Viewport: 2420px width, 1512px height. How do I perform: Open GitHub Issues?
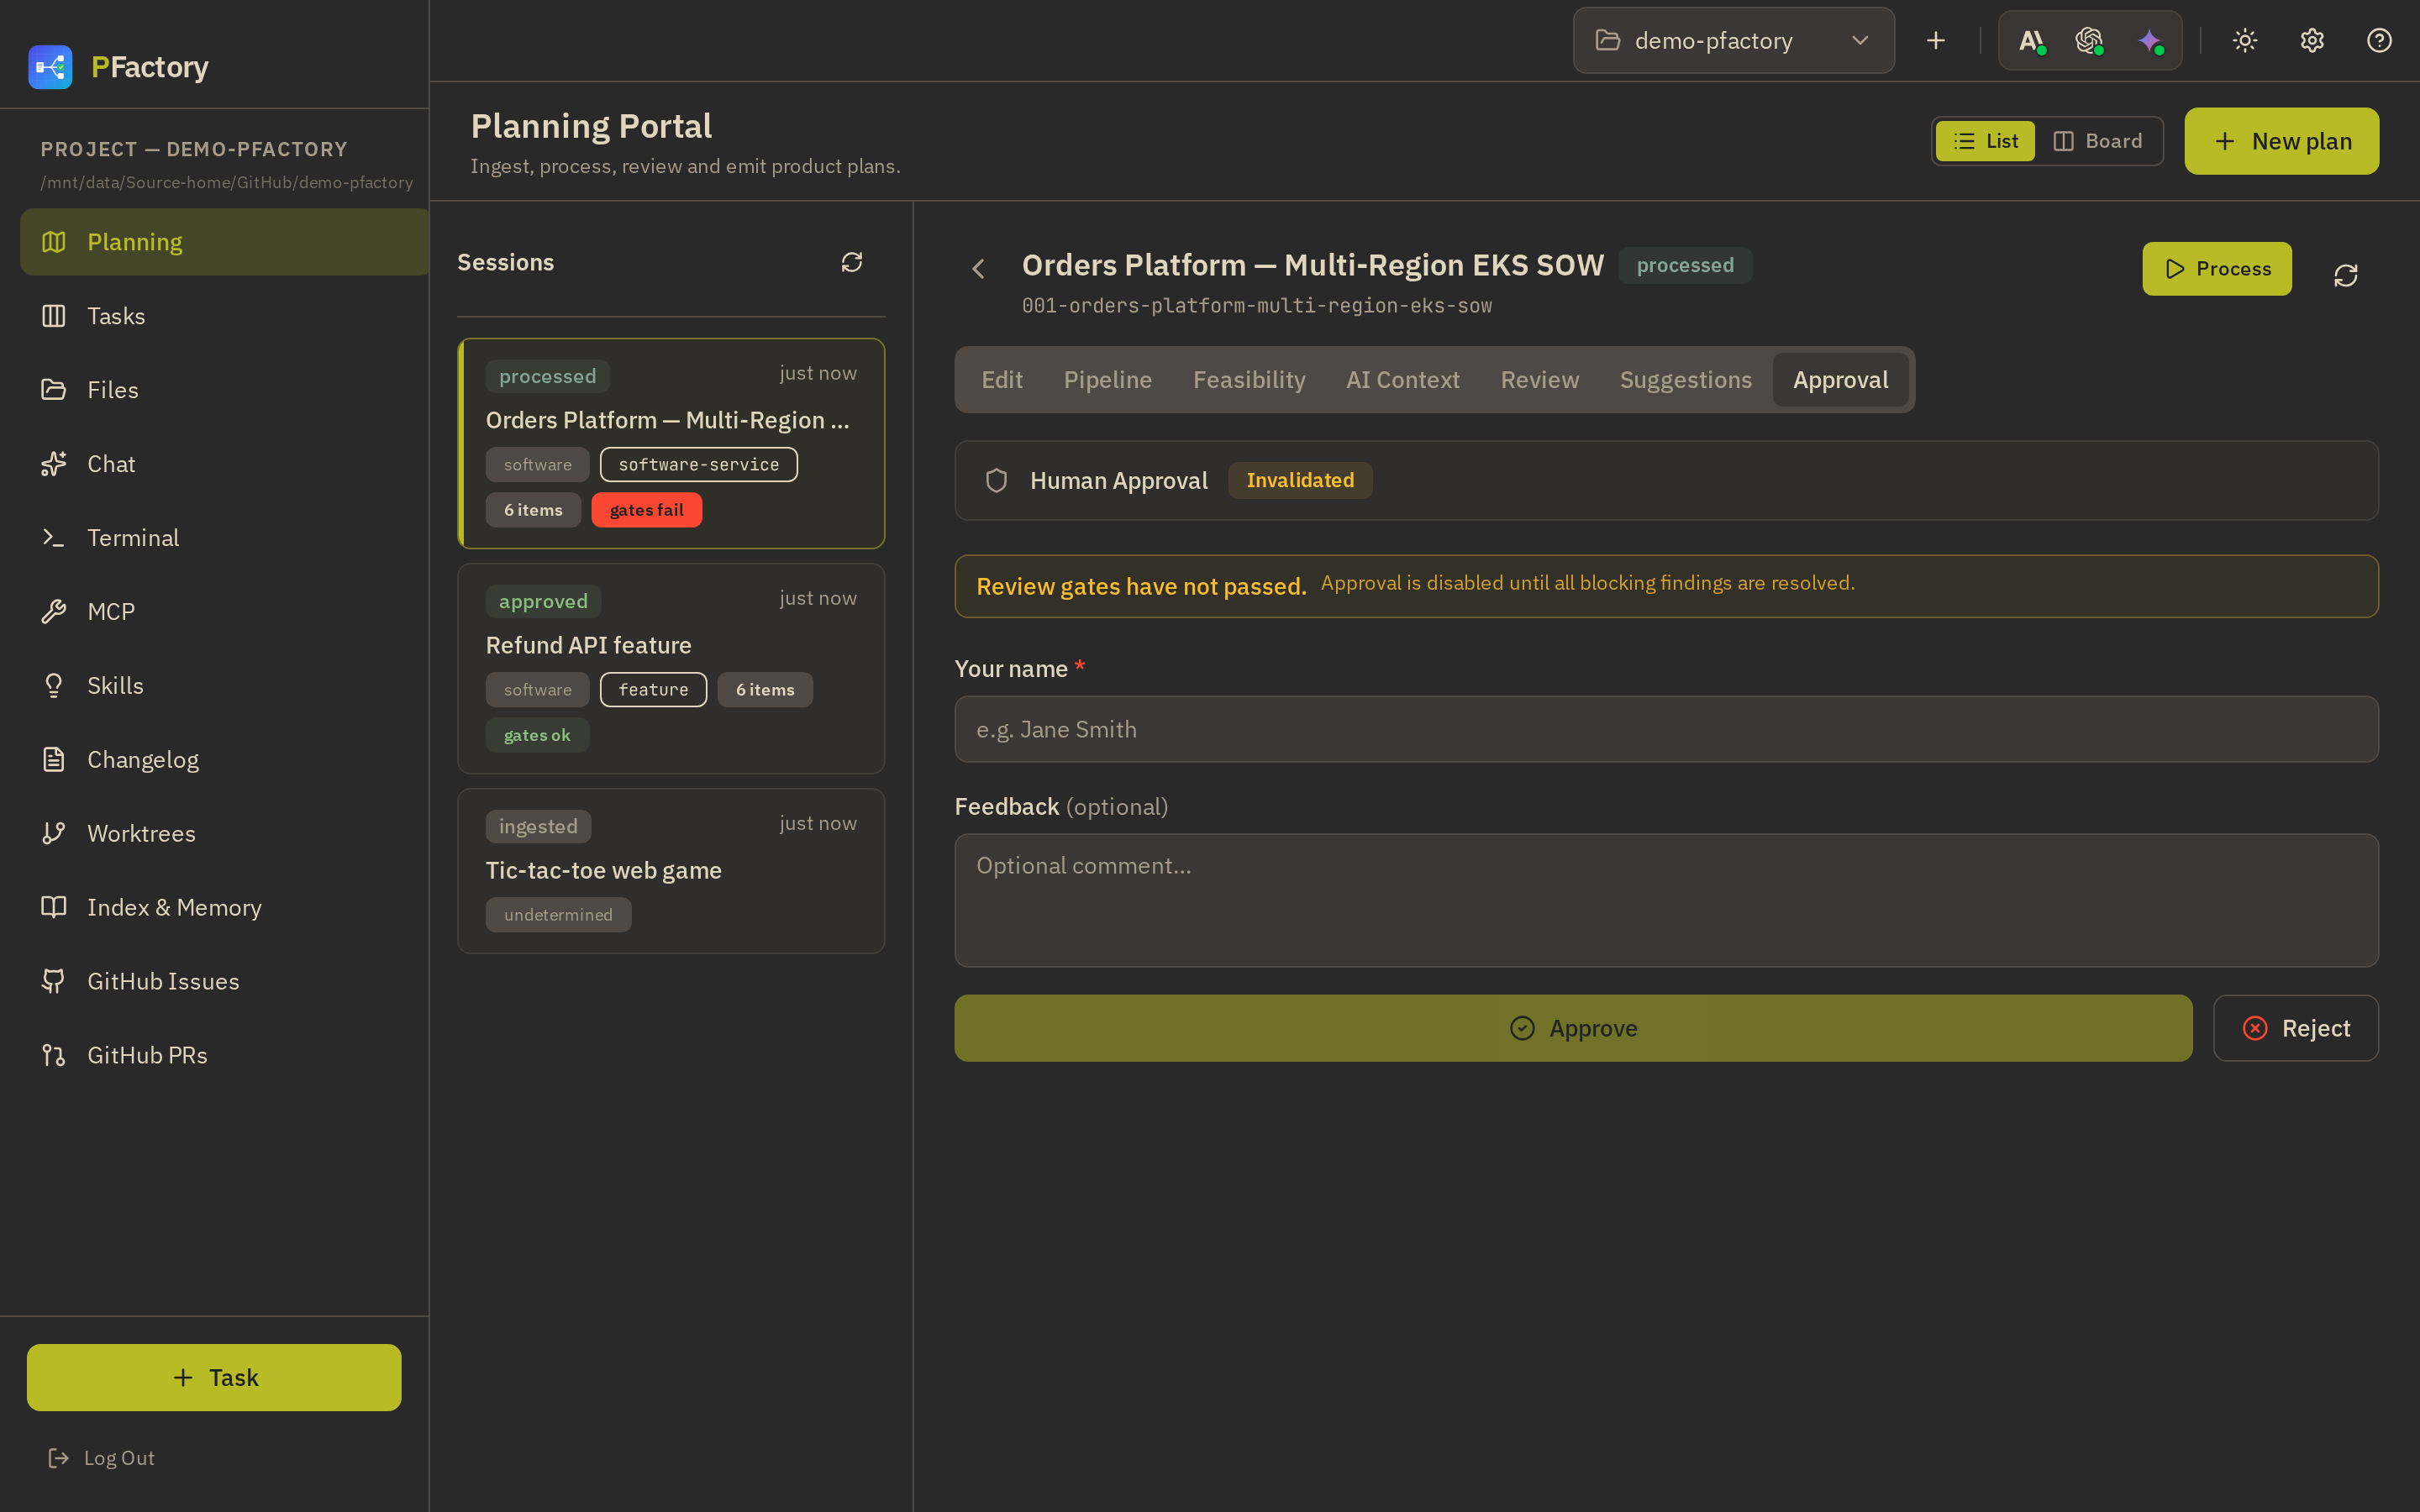tap(224, 982)
